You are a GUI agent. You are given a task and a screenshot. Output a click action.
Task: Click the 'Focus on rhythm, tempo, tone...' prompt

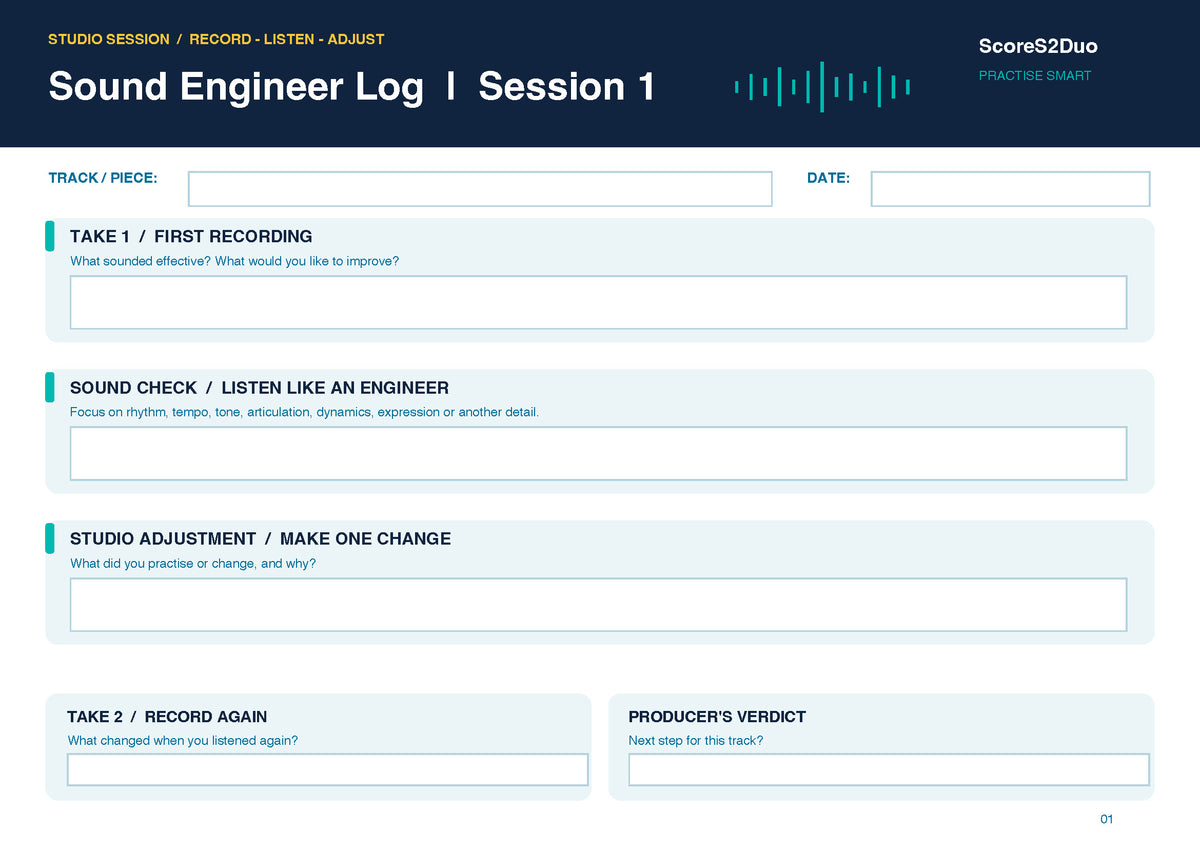pyautogui.click(x=304, y=412)
